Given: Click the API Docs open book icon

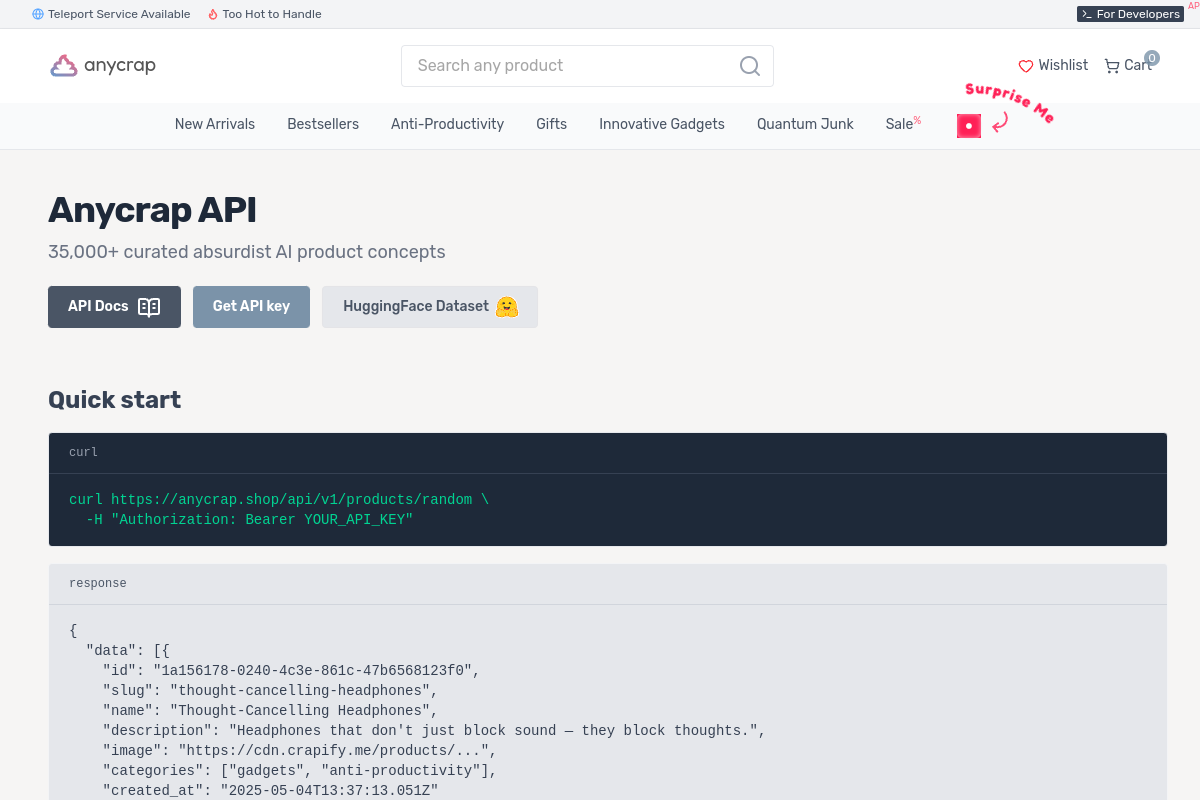Looking at the screenshot, I should click(149, 307).
